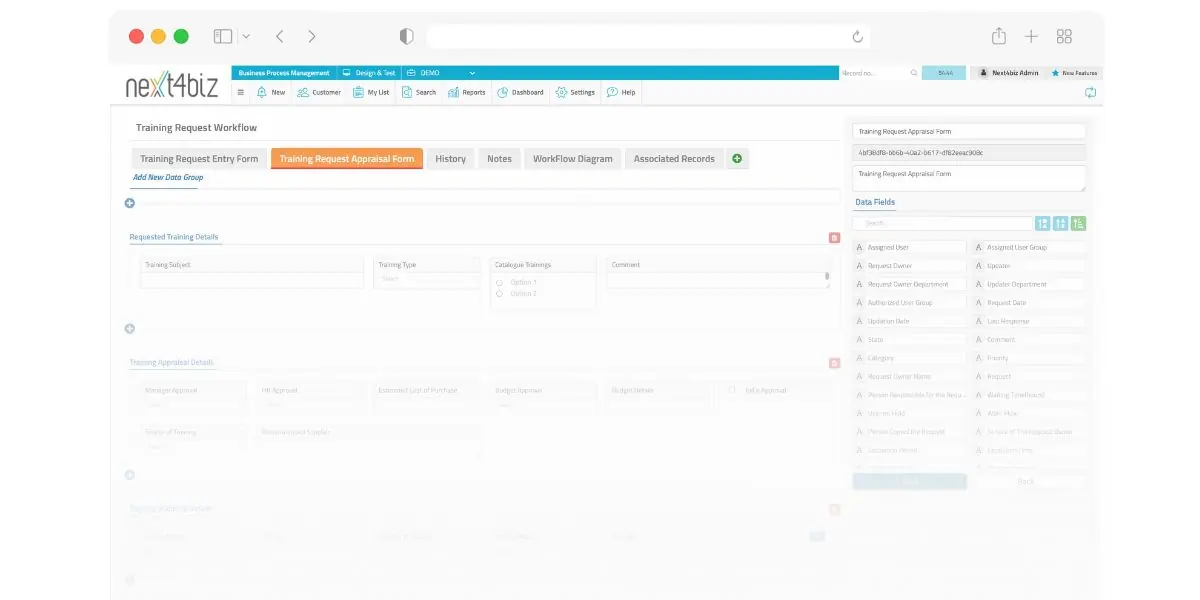1200x600 pixels.
Task: Open Customer from the toolbar
Action: pos(319,92)
